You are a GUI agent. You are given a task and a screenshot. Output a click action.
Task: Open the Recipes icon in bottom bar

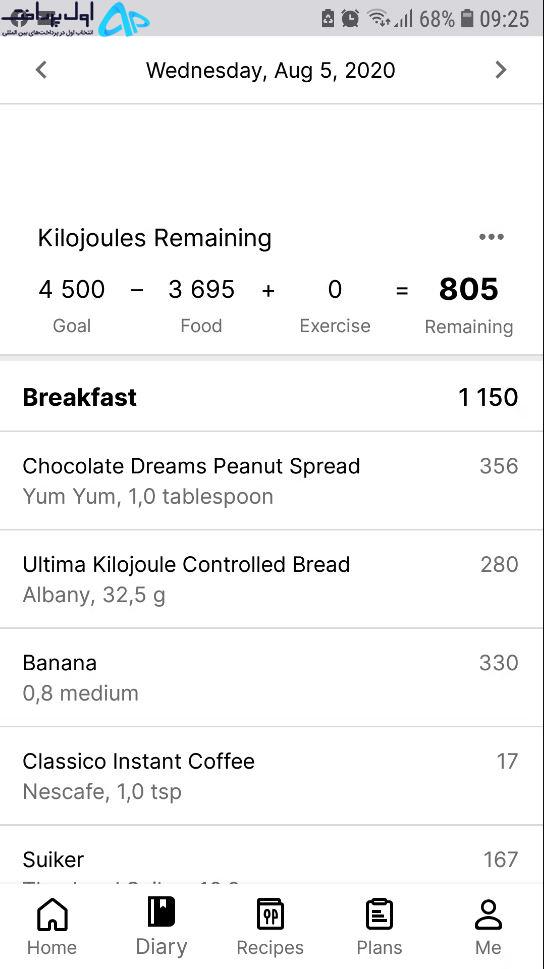coord(270,914)
